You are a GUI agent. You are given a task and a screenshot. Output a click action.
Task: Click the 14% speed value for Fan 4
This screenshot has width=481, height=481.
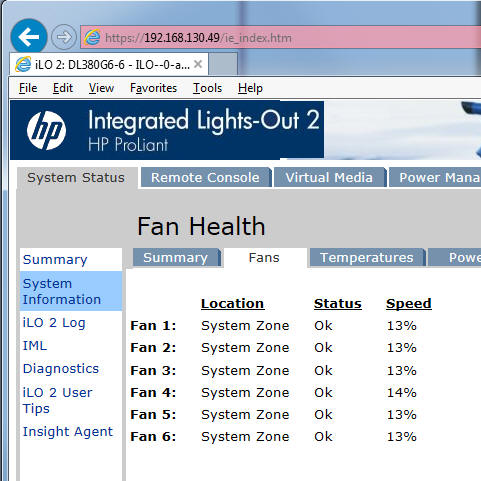point(401,393)
